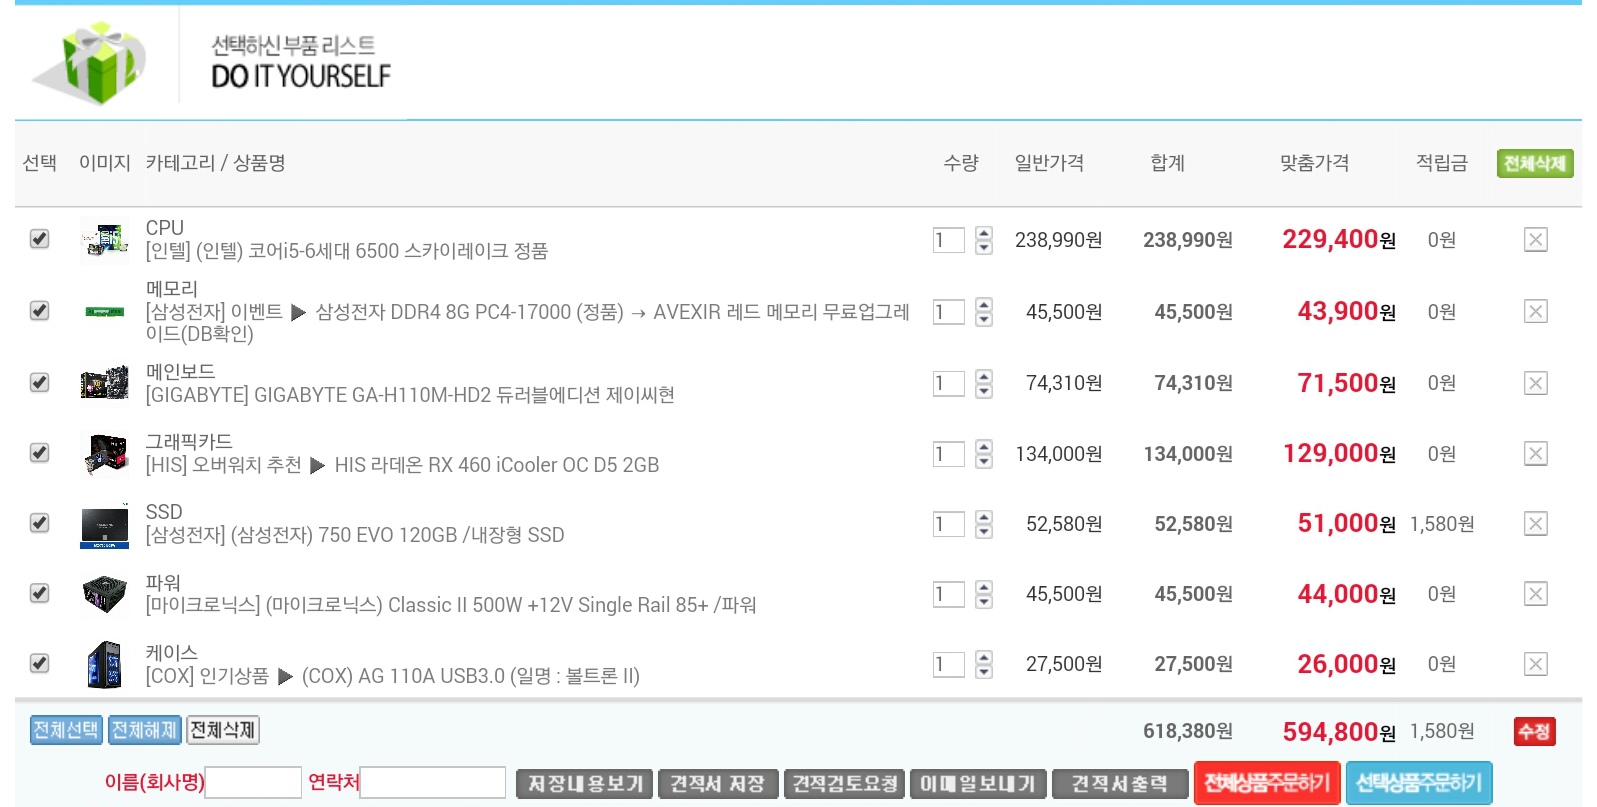This screenshot has width=1597, height=807.
Task: Click the 견적검토요청 button
Action: tap(845, 784)
